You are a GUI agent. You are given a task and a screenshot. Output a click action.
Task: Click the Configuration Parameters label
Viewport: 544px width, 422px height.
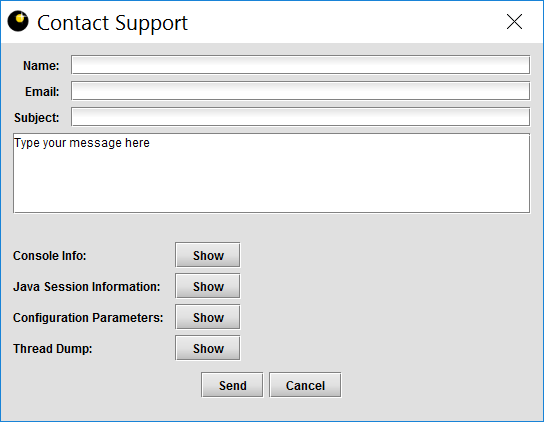point(88,318)
